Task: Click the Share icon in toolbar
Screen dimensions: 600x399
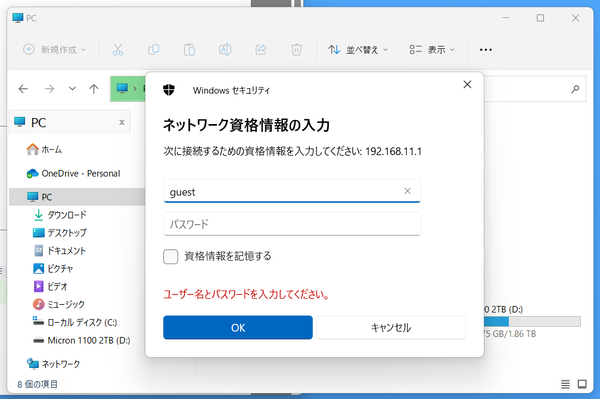Action: [x=261, y=50]
